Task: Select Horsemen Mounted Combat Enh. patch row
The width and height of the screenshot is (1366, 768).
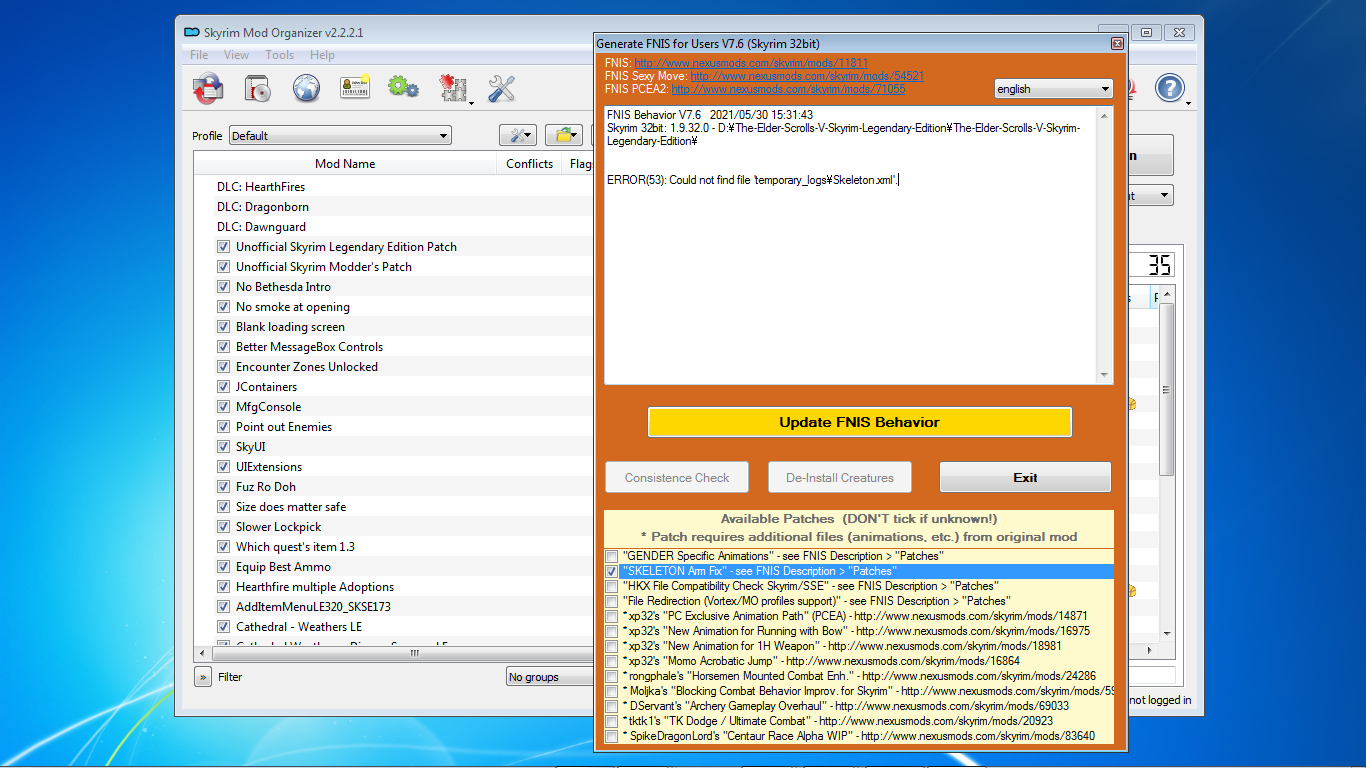Action: pyautogui.click(x=859, y=676)
